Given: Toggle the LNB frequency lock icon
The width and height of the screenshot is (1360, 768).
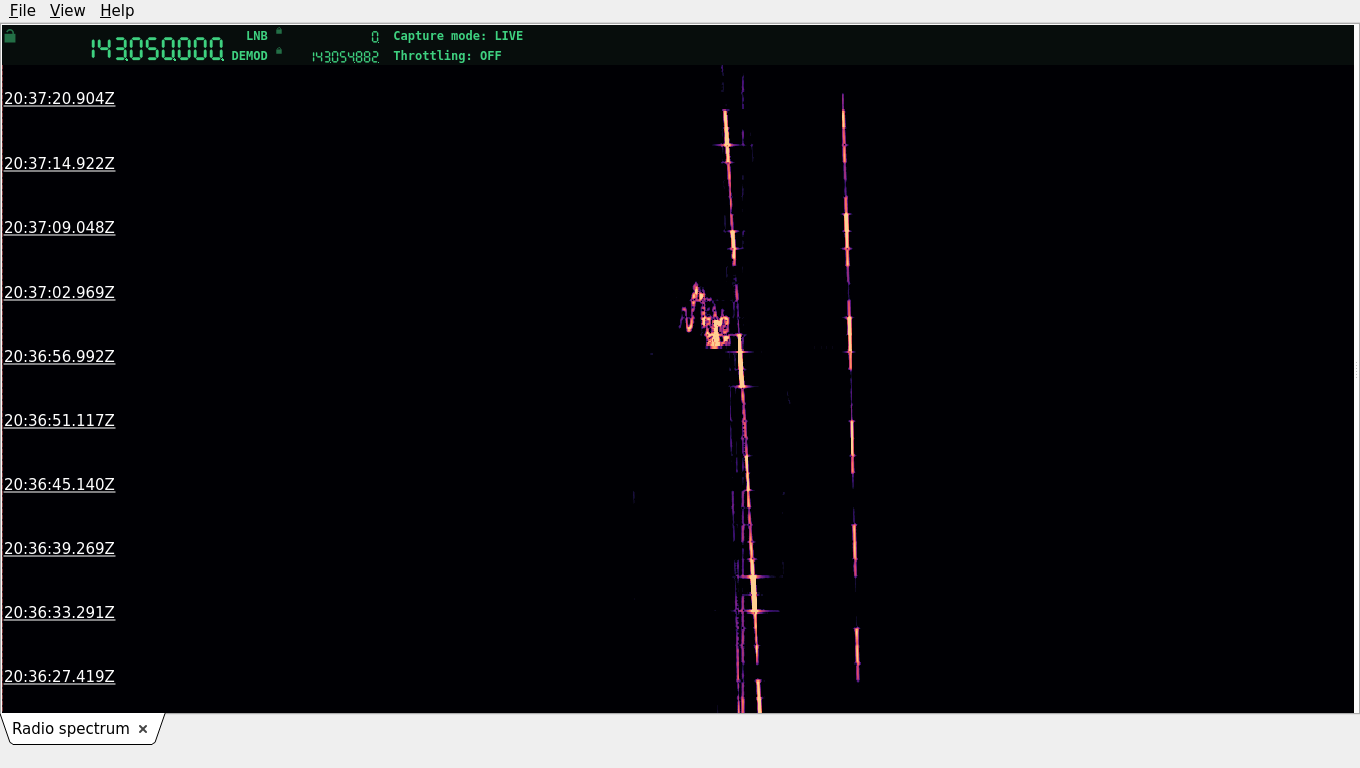Looking at the screenshot, I should click(279, 31).
